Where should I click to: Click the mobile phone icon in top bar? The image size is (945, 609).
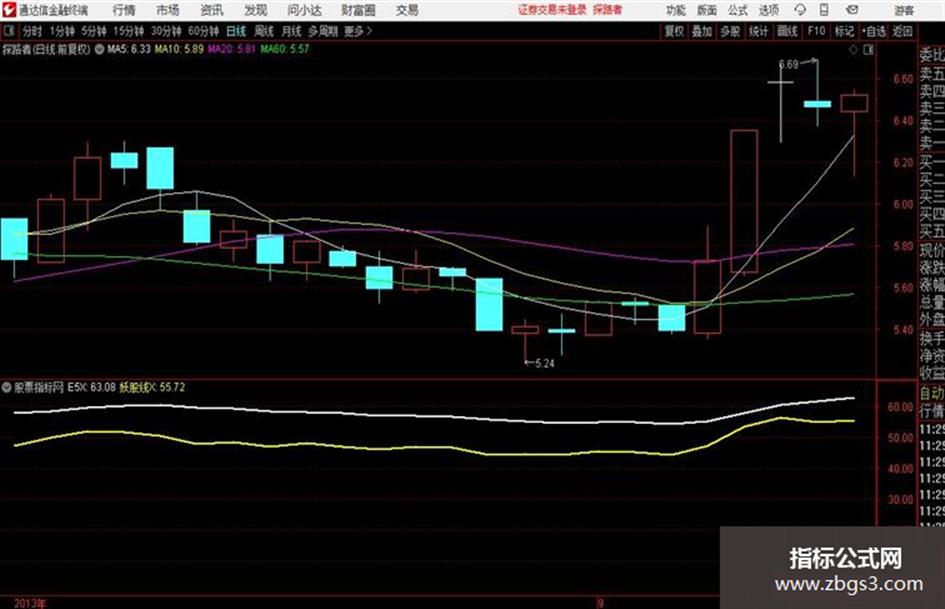[824, 10]
